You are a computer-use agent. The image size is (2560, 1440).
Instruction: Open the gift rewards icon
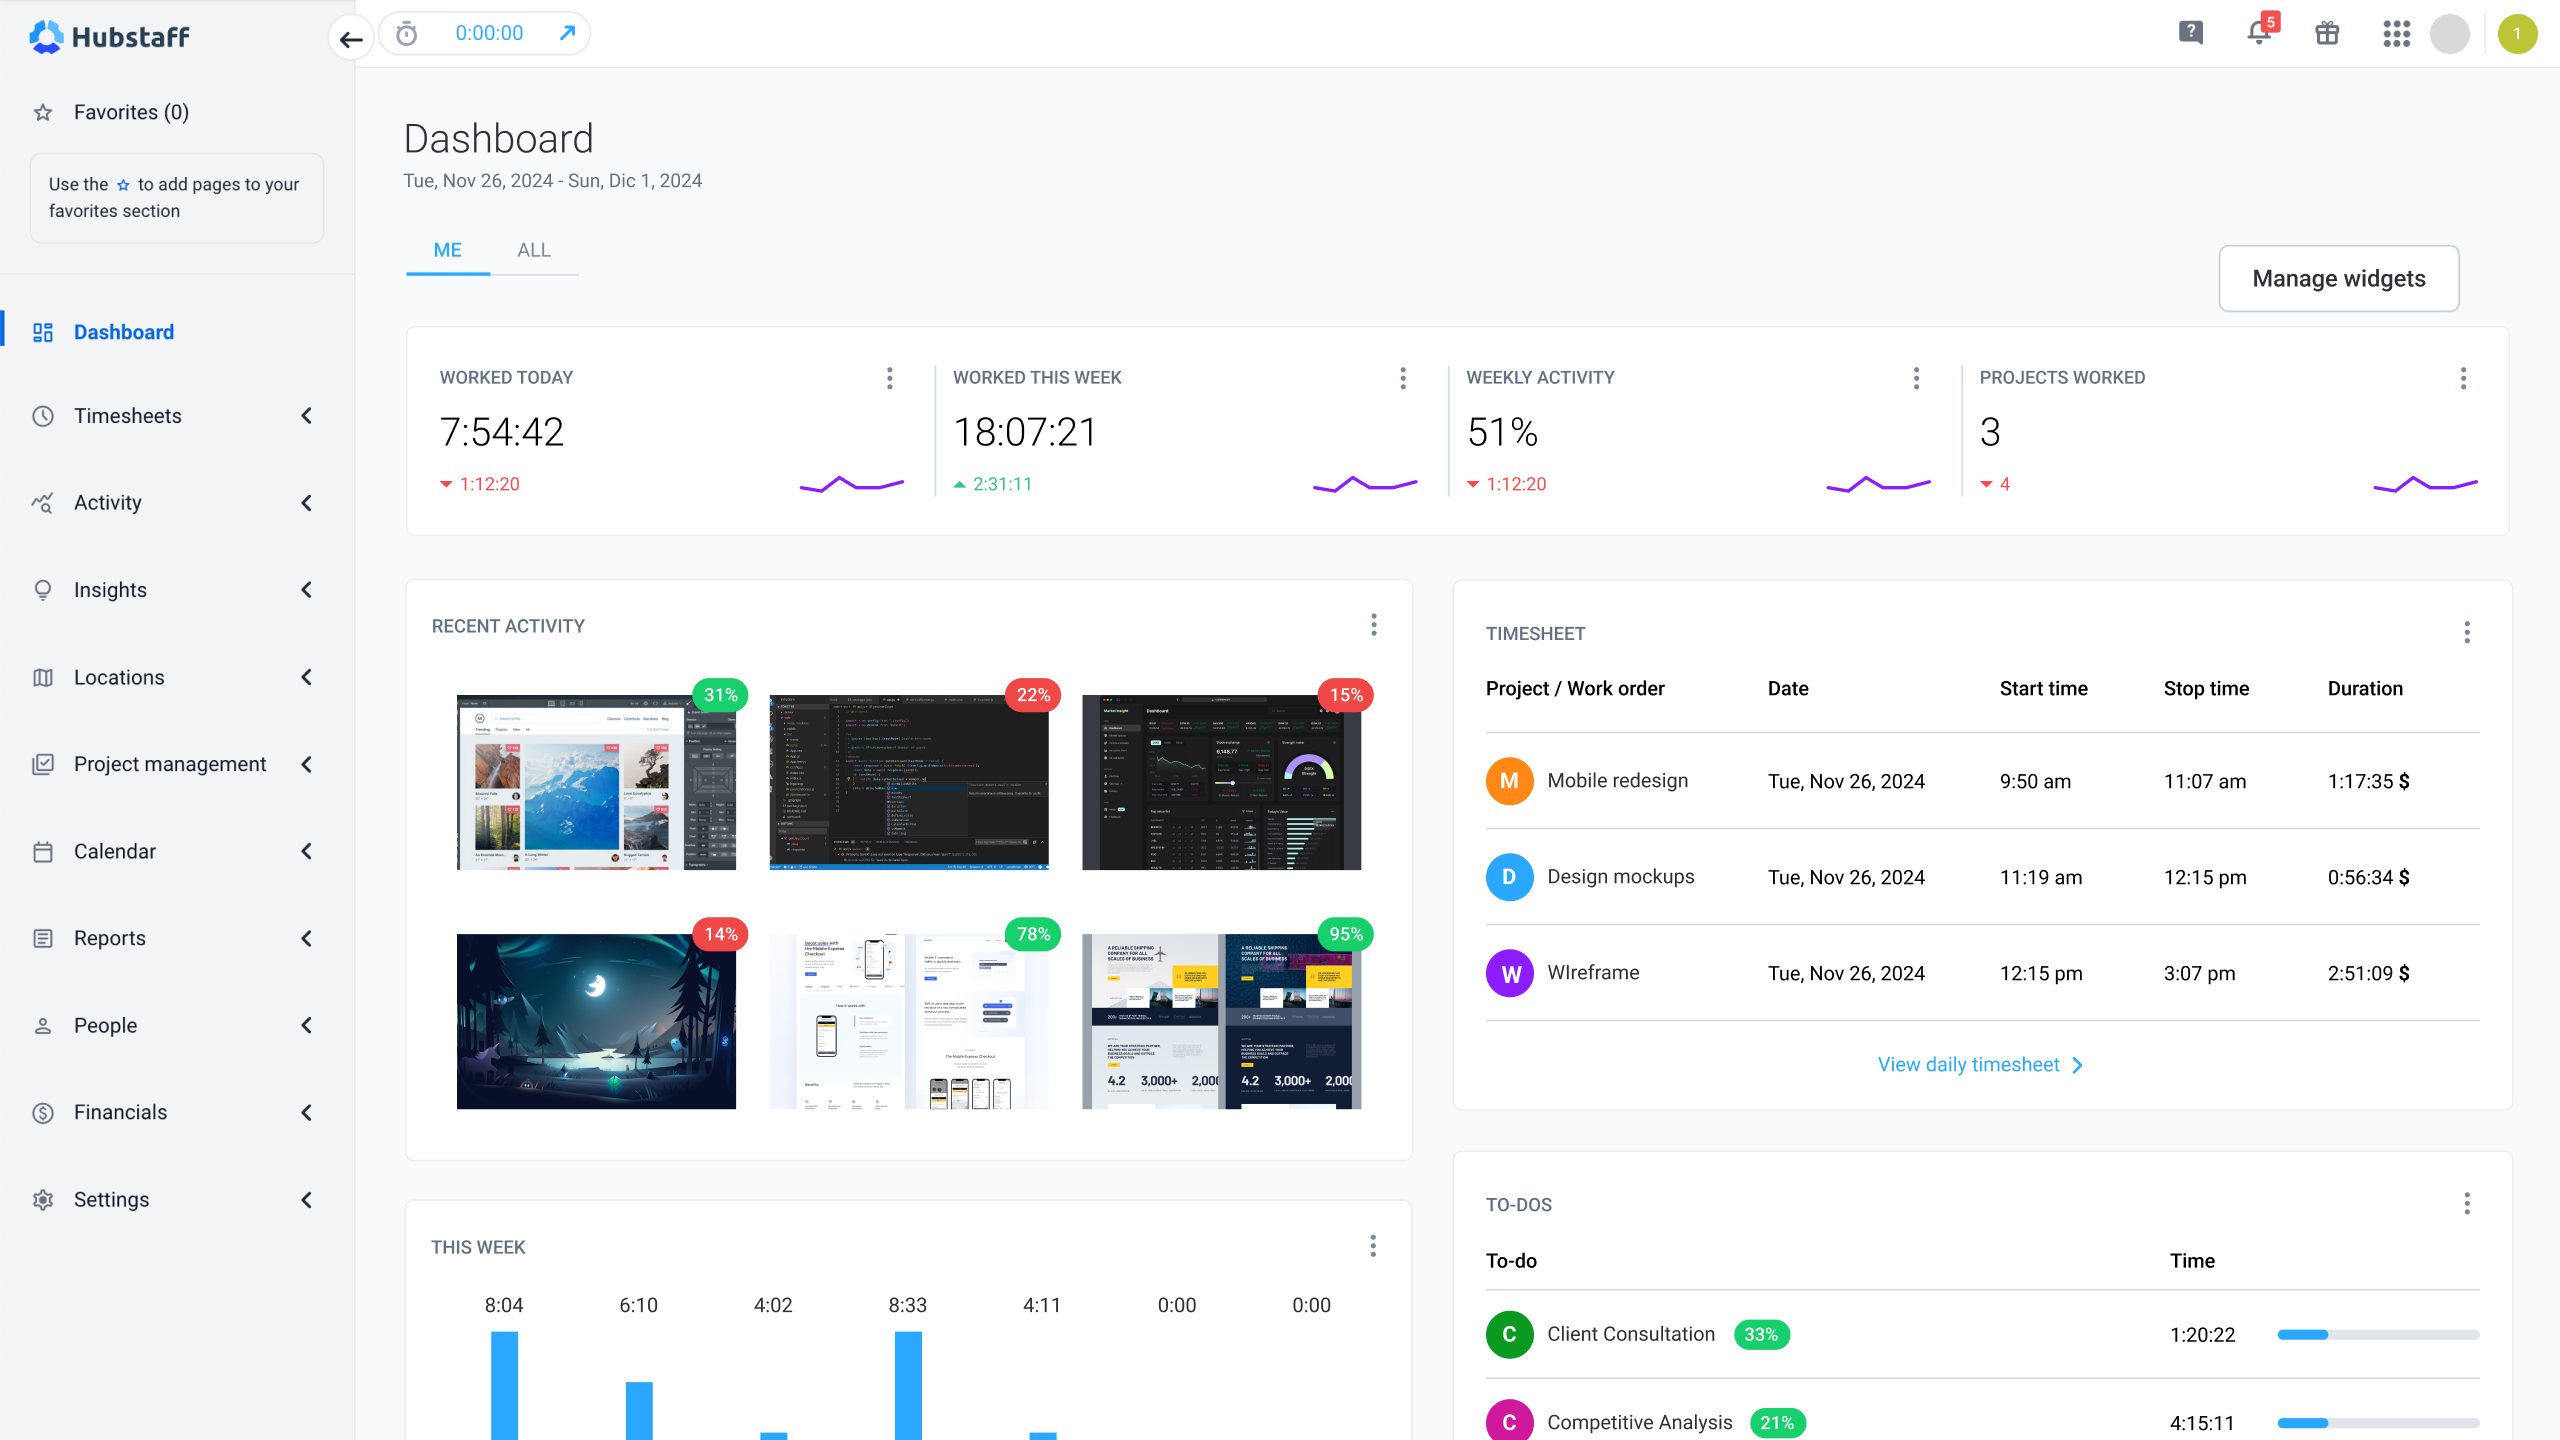click(x=2327, y=33)
